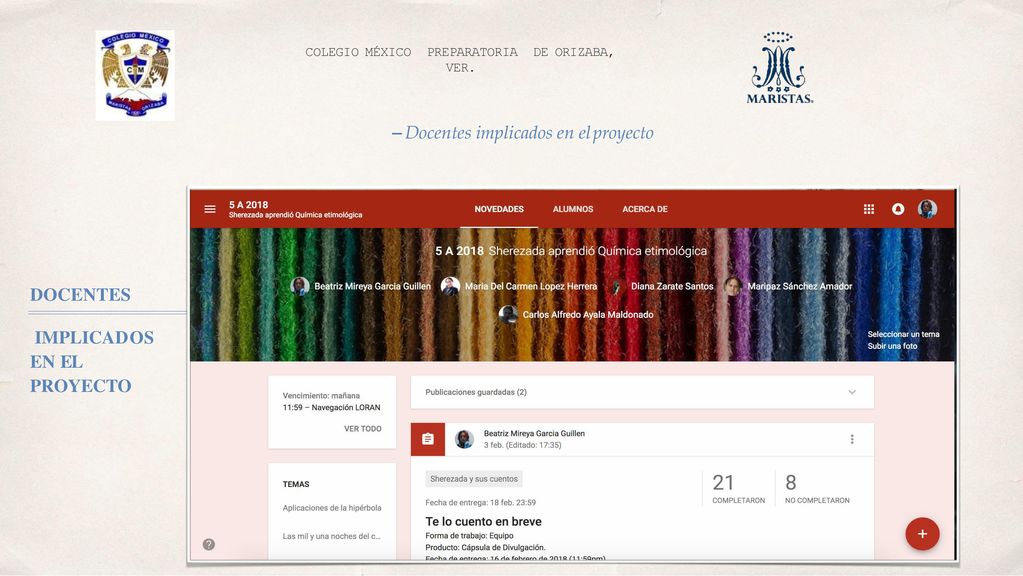Screen dimensions: 1023x576
Task: Click the Maristas logo
Action: point(780,68)
